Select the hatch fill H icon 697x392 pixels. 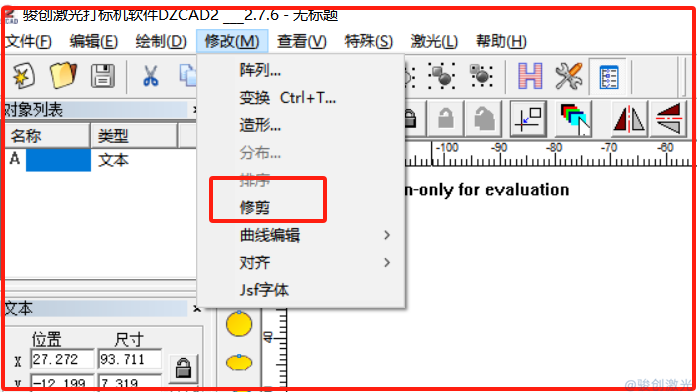click(x=530, y=76)
